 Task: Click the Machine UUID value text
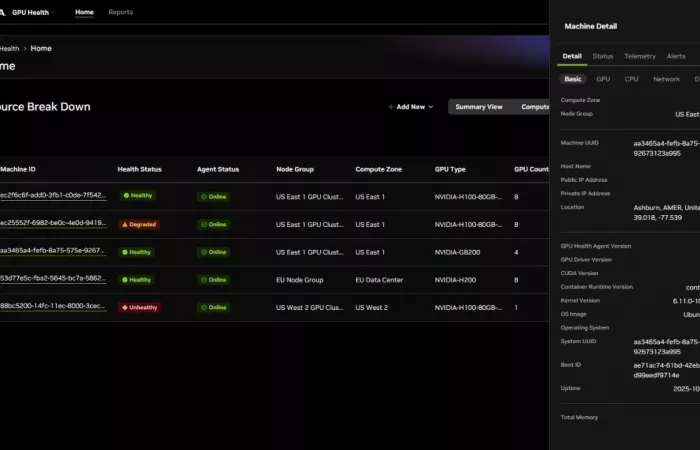pyautogui.click(x=666, y=148)
